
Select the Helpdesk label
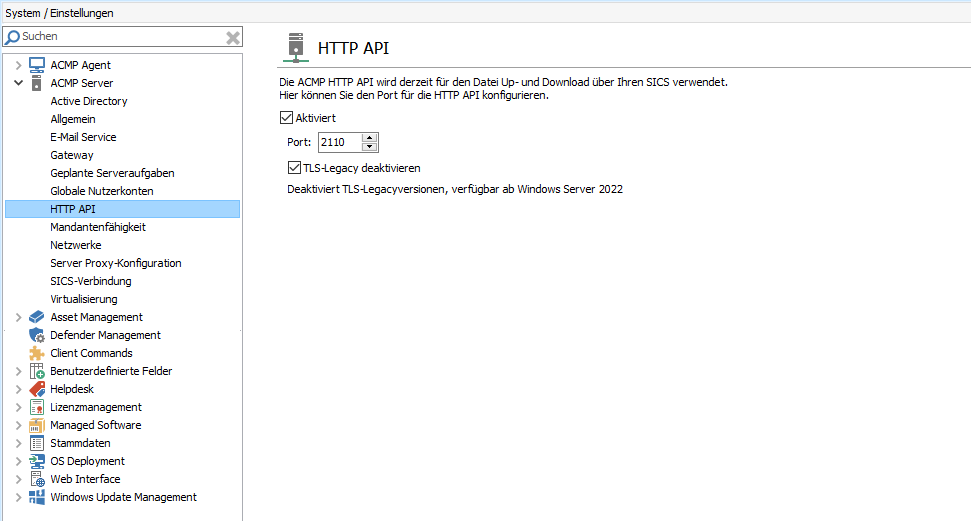click(72, 389)
